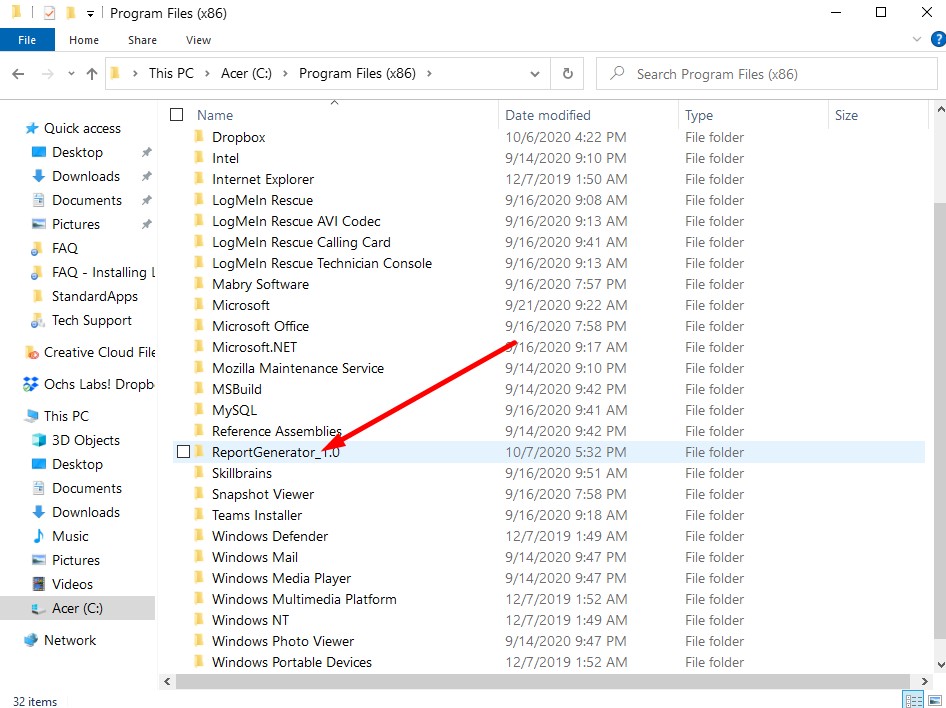
Task: Switch to details view layout icon
Action: click(913, 700)
